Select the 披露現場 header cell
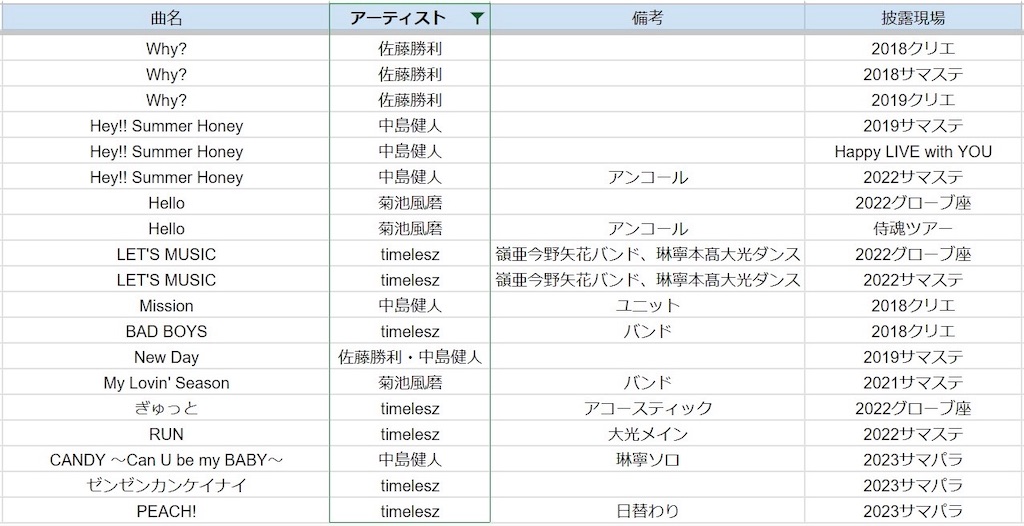 pos(913,18)
